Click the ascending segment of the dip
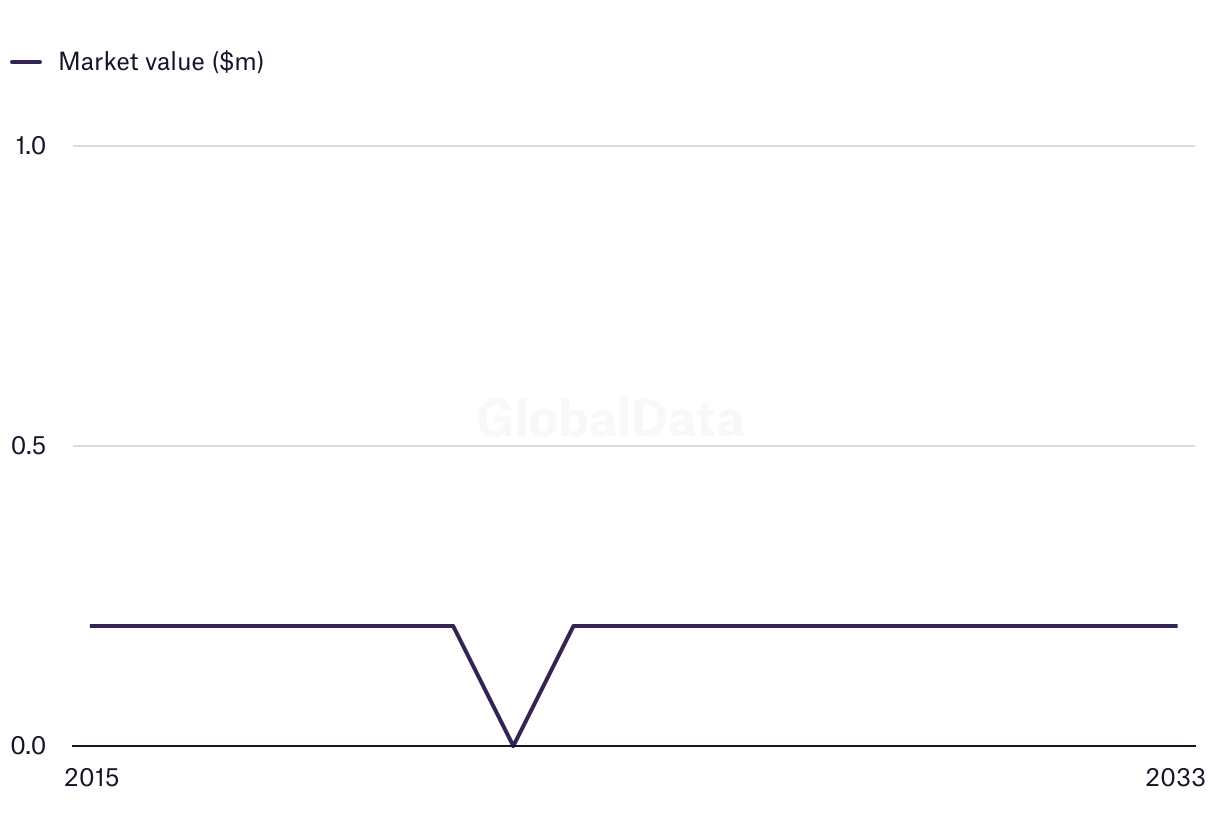 [x=543, y=686]
